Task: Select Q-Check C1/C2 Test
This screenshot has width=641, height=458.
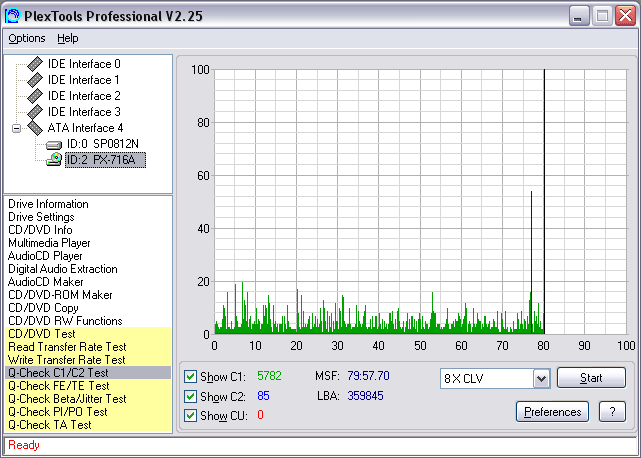Action: pyautogui.click(x=87, y=373)
